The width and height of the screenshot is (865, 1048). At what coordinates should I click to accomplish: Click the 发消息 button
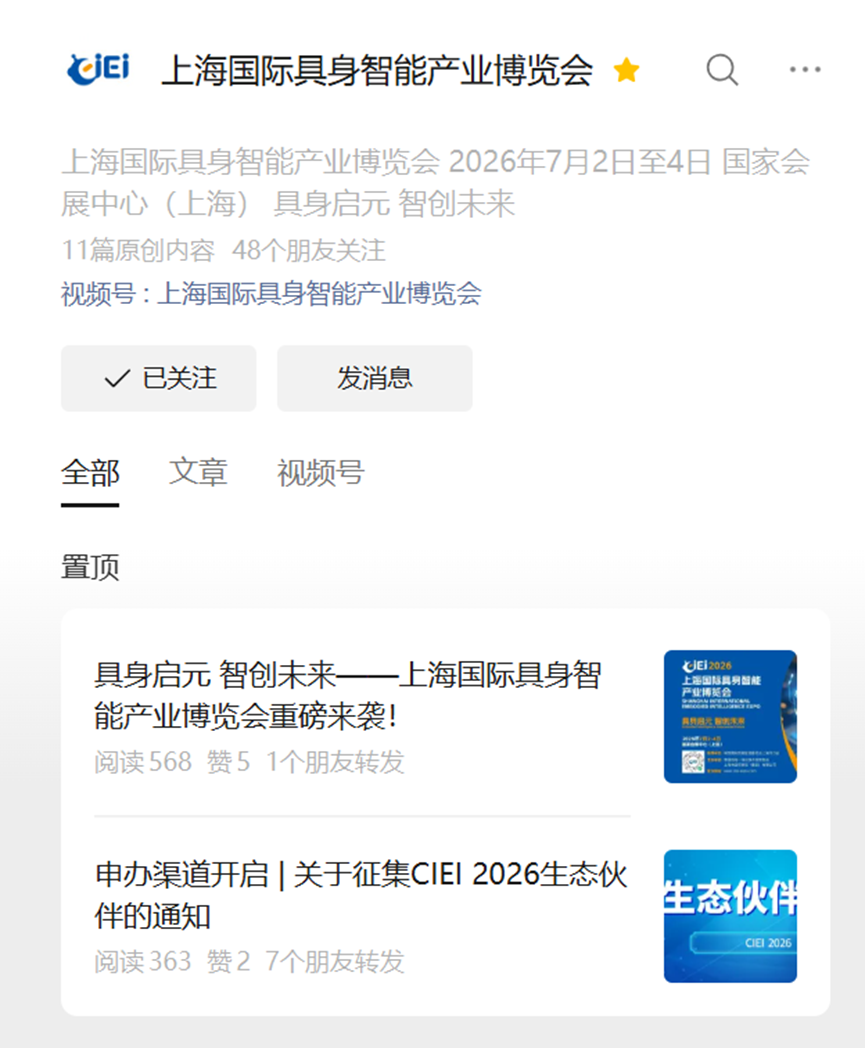tap(375, 378)
